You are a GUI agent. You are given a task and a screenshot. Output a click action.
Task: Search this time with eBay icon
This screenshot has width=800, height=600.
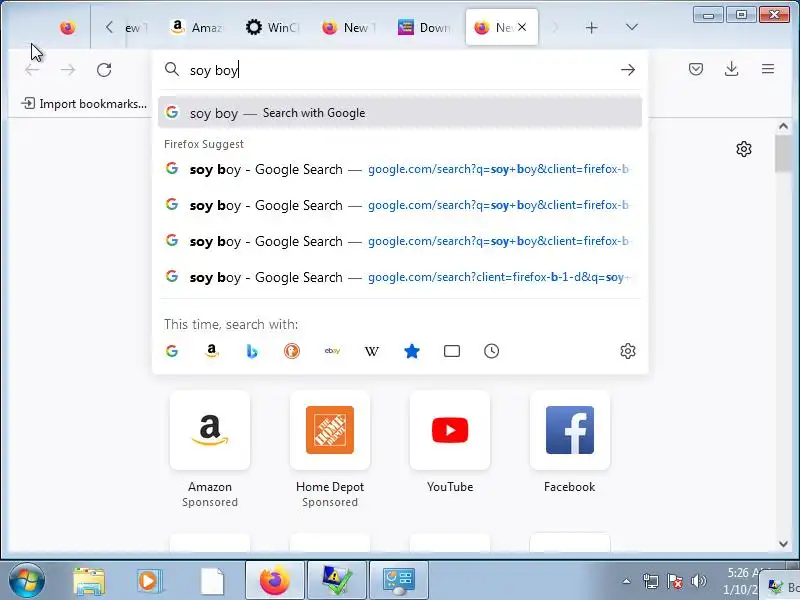[332, 351]
